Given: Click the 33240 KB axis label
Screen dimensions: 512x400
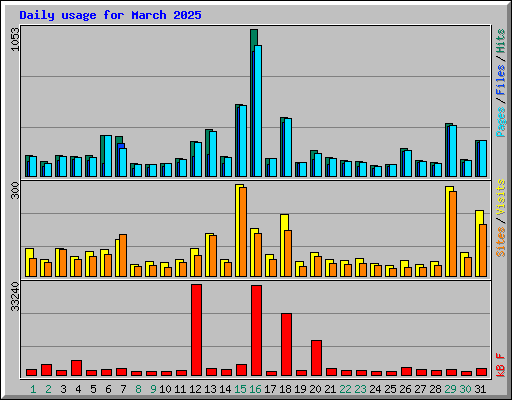Looking at the screenshot, I should (x=15, y=296).
